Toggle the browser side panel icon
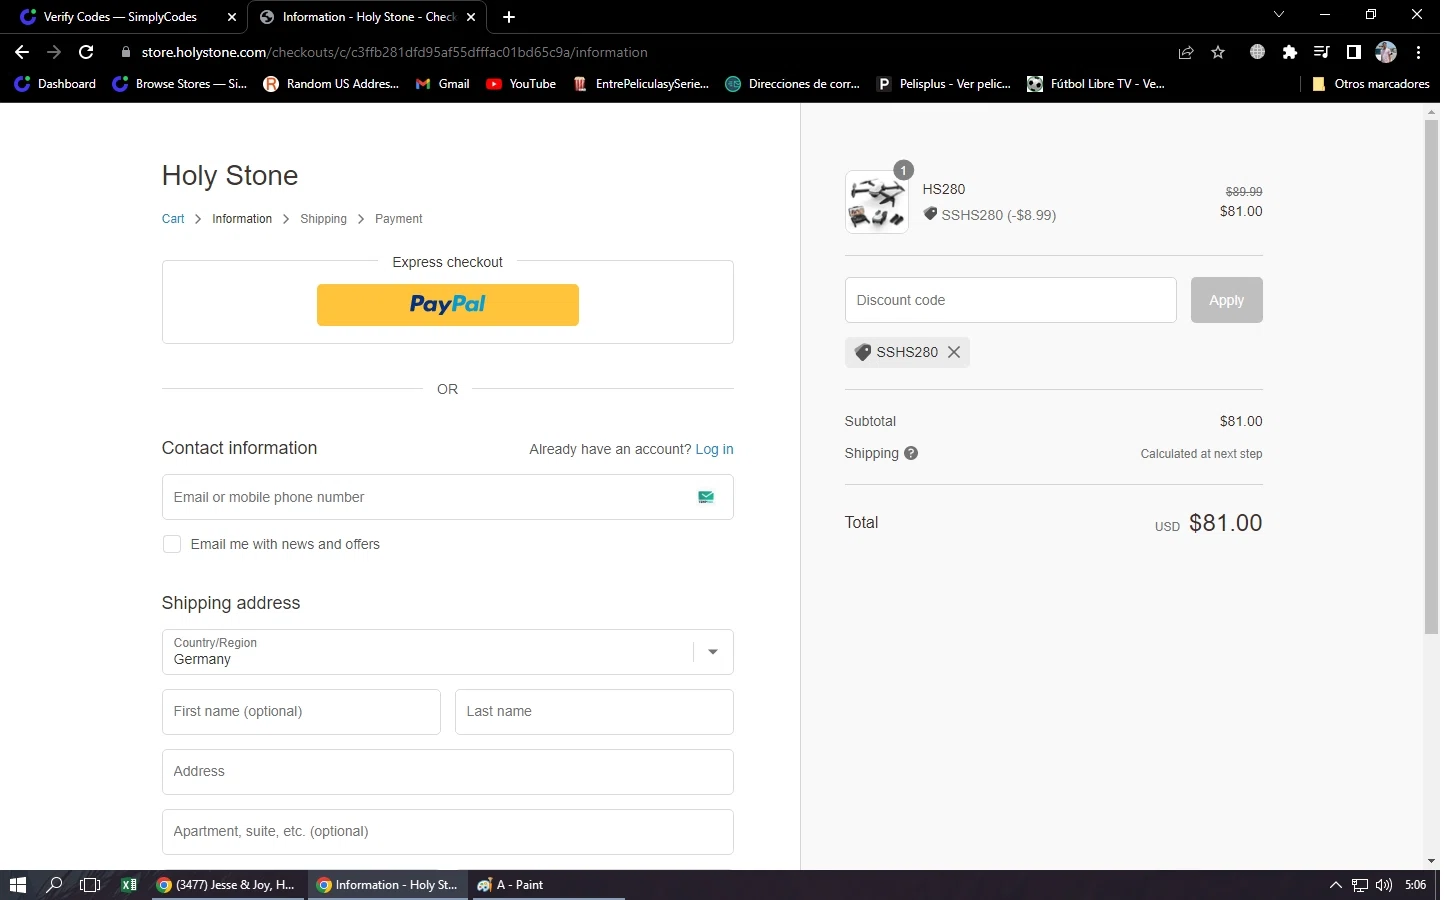 coord(1354,52)
